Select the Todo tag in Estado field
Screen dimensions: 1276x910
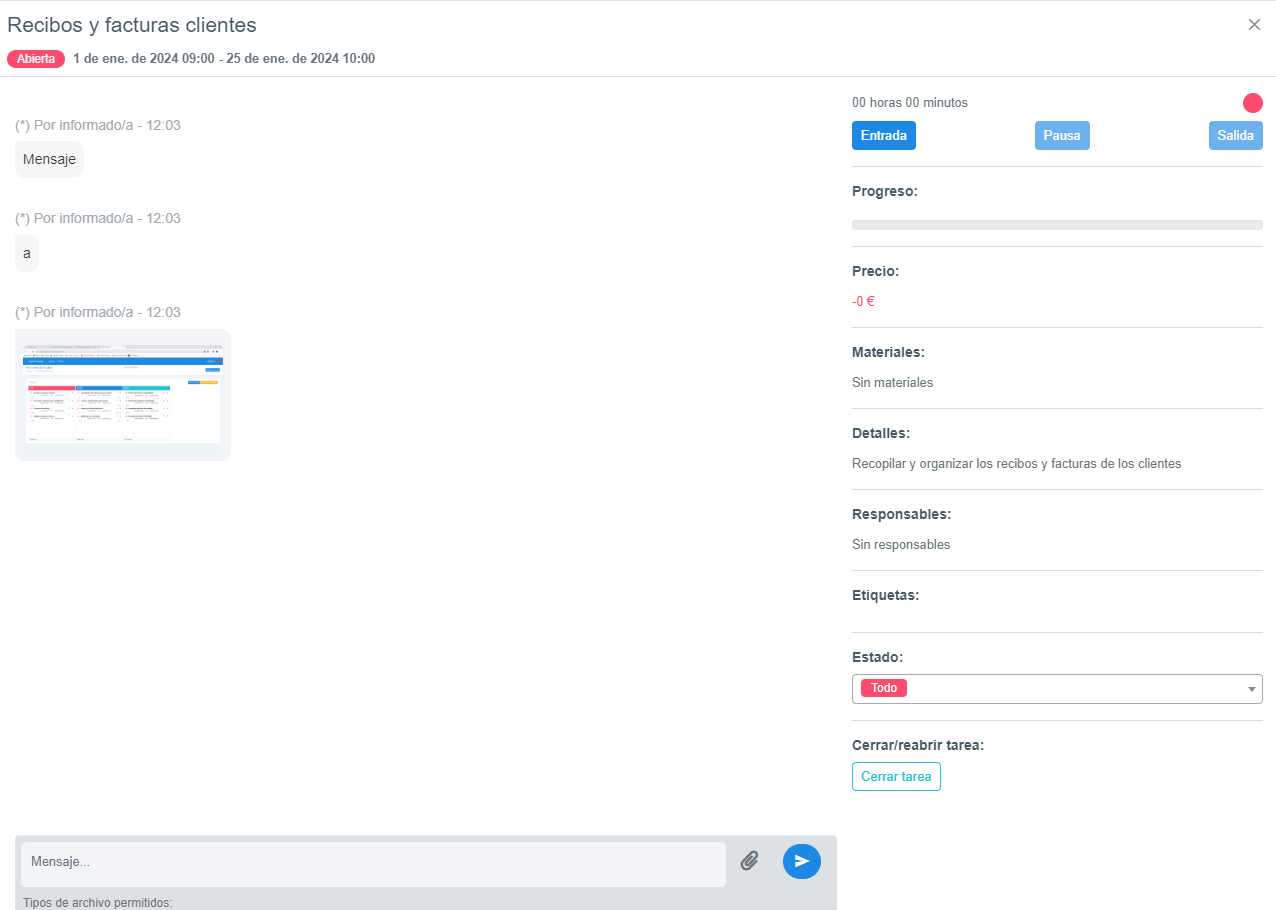click(883, 688)
